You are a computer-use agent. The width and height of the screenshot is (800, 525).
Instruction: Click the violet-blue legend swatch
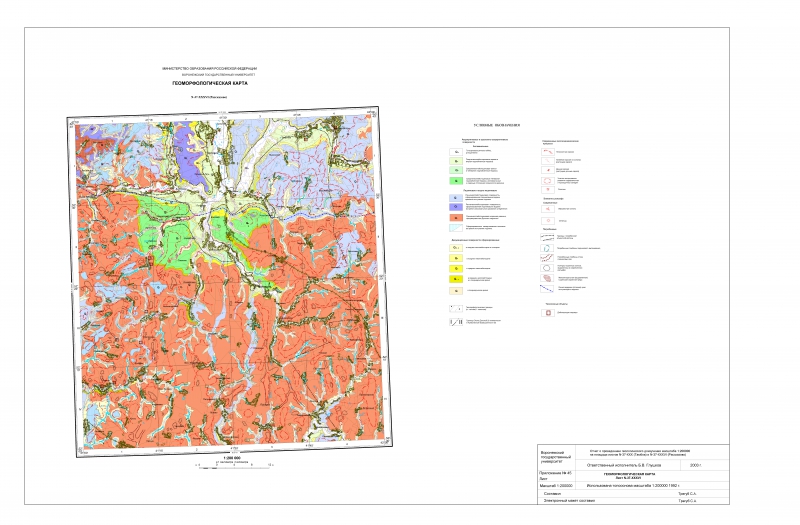pos(456,207)
